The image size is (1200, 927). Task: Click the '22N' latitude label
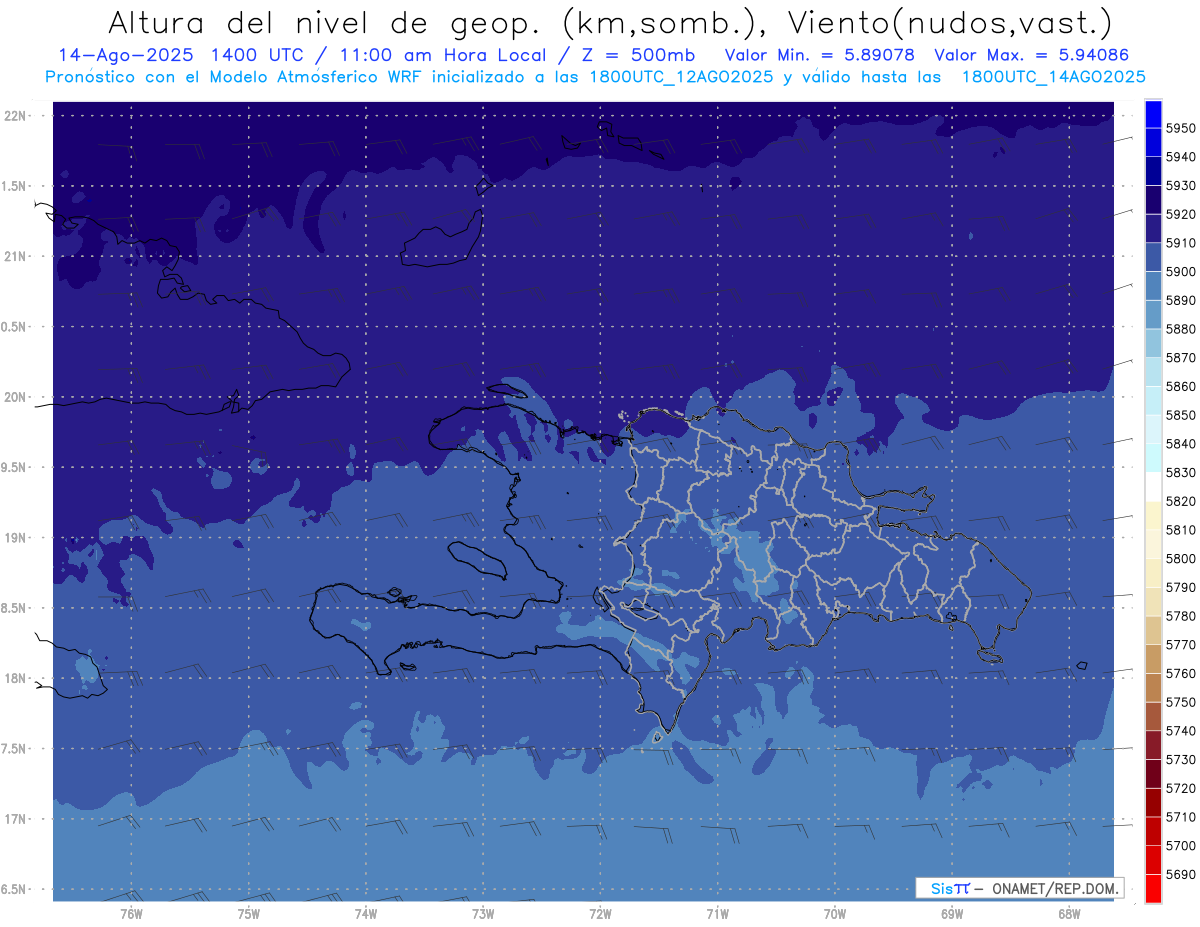coord(15,116)
